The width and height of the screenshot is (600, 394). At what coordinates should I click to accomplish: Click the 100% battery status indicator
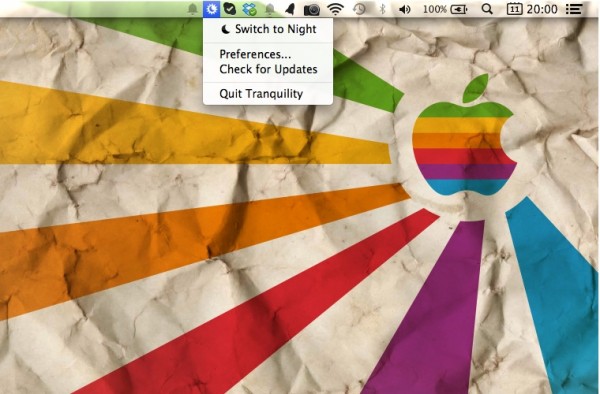[445, 9]
